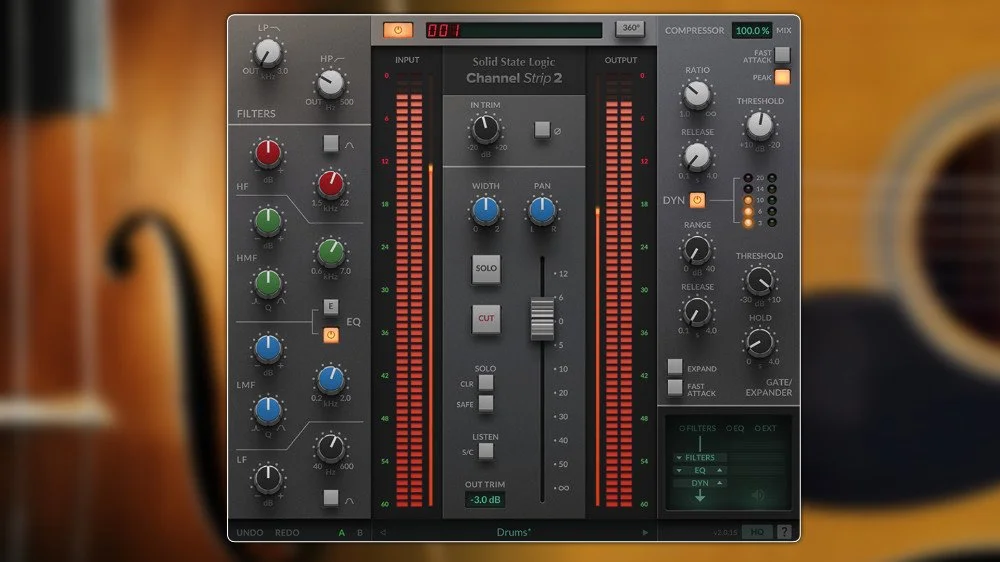
Task: Adjust the compressor THRESHOLD knob
Action: click(x=759, y=126)
